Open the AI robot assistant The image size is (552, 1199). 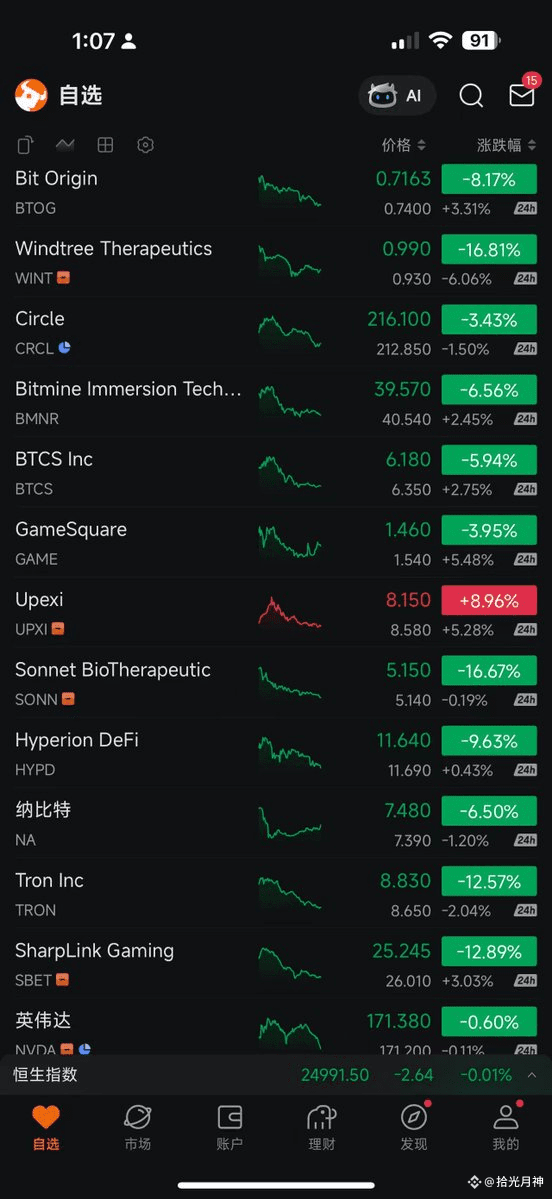point(397,96)
